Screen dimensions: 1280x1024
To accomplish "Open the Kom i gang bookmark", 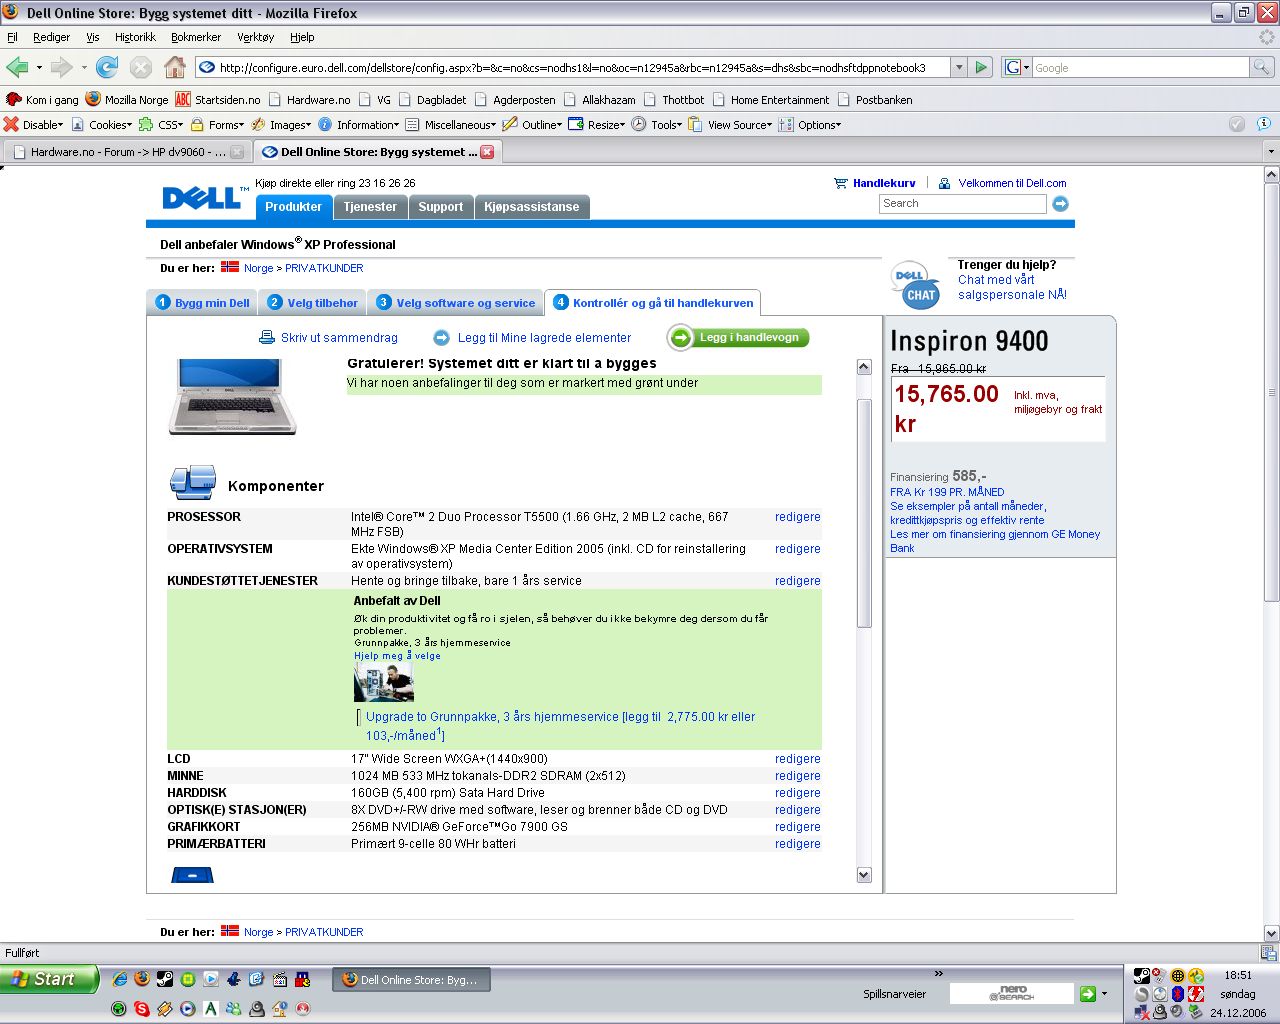I will [x=42, y=100].
